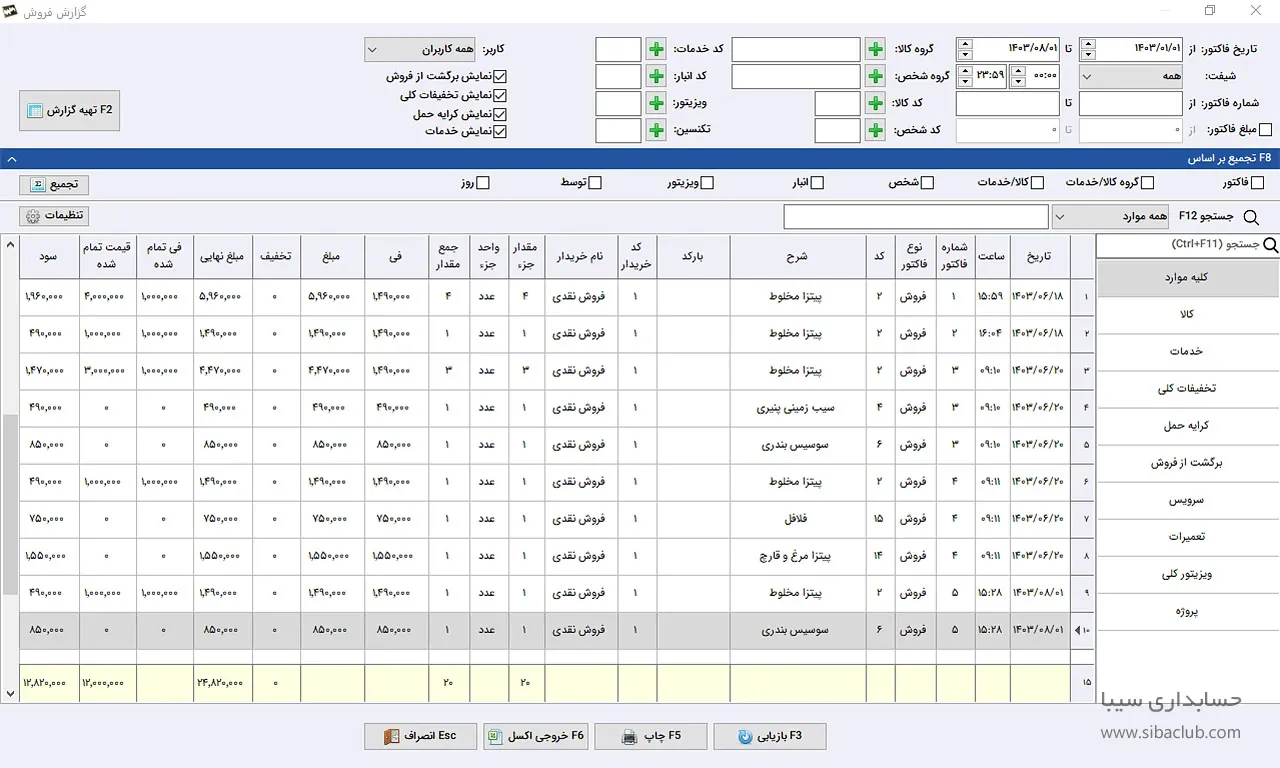1280x768 pixels.
Task: Click the table's vertical scrollbar
Action: [10, 500]
